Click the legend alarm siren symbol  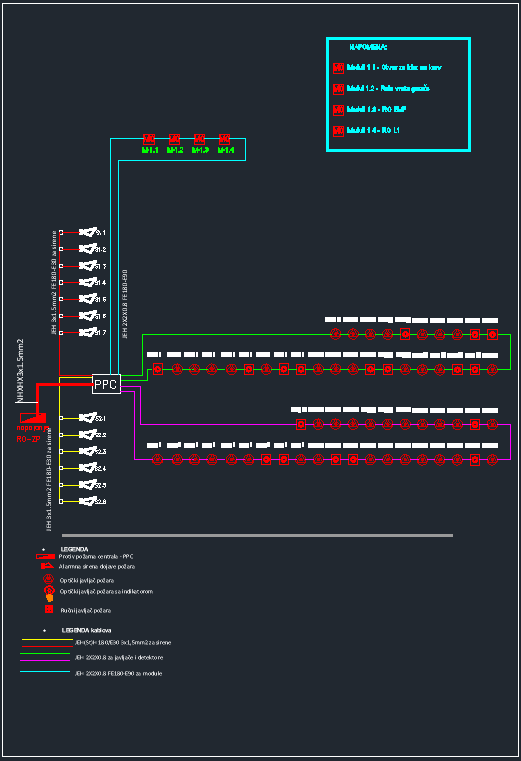click(47, 566)
